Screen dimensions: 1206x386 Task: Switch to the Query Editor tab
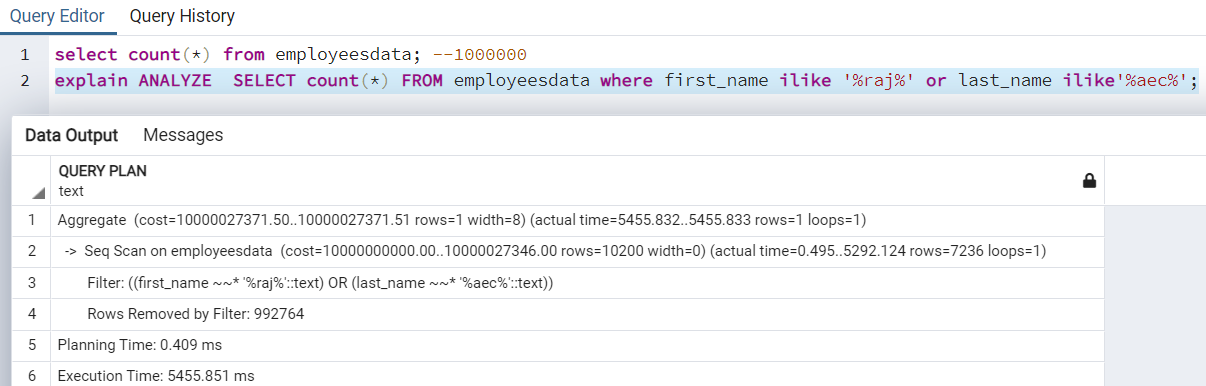[57, 16]
